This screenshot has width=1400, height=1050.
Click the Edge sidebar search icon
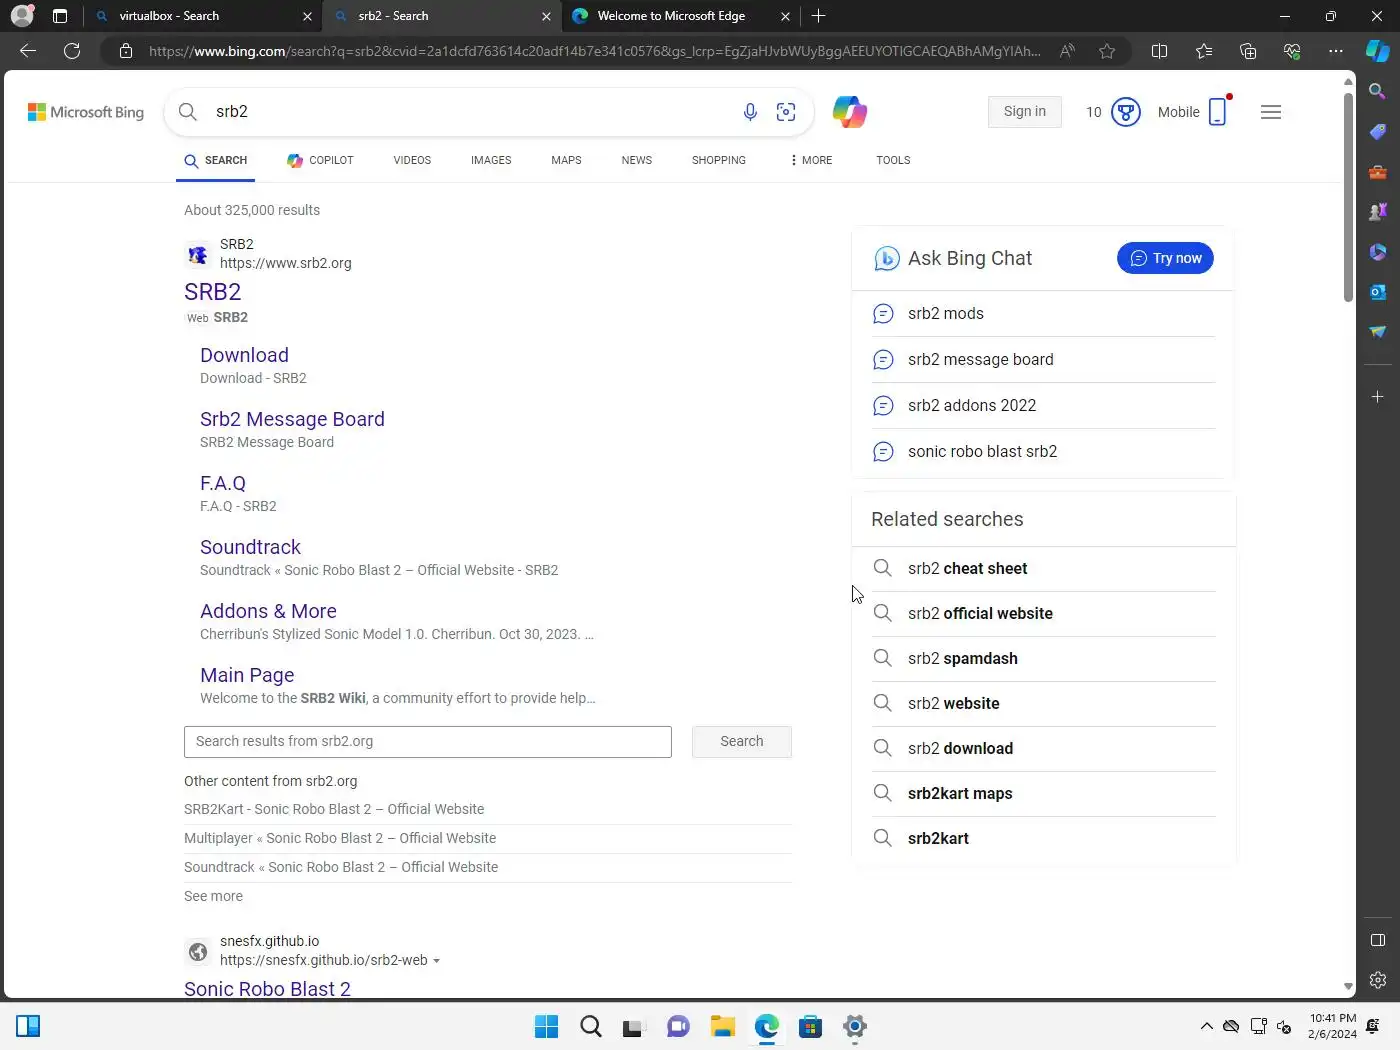click(1377, 92)
